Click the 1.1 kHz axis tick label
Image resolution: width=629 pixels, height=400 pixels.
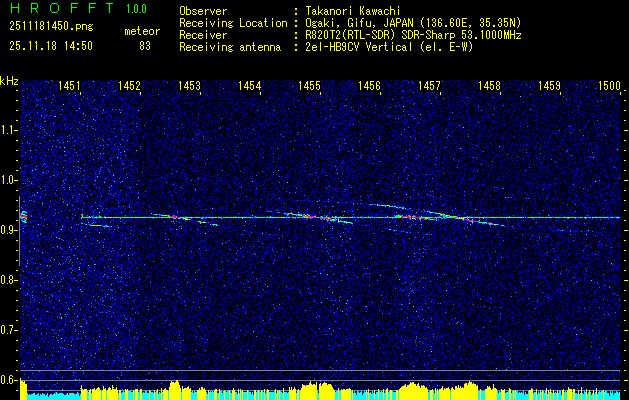tap(8, 130)
